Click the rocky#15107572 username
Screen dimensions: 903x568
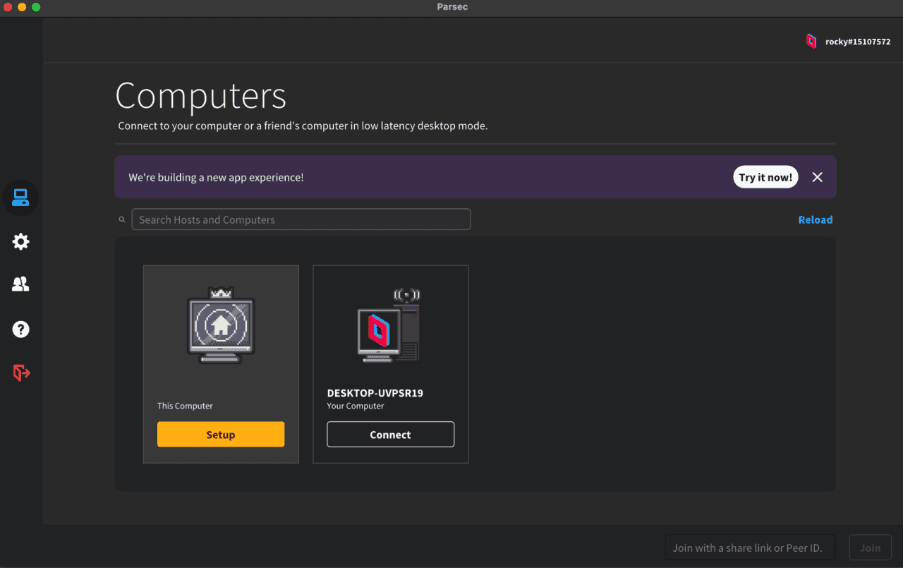point(858,41)
